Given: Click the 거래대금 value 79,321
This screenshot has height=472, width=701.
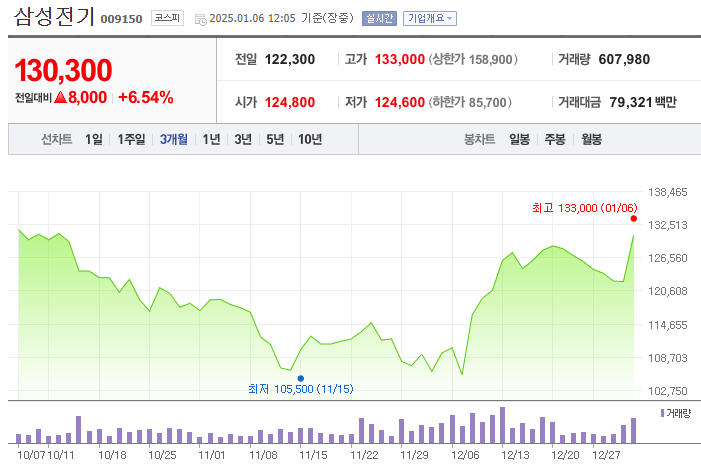Looking at the screenshot, I should 631,102.
